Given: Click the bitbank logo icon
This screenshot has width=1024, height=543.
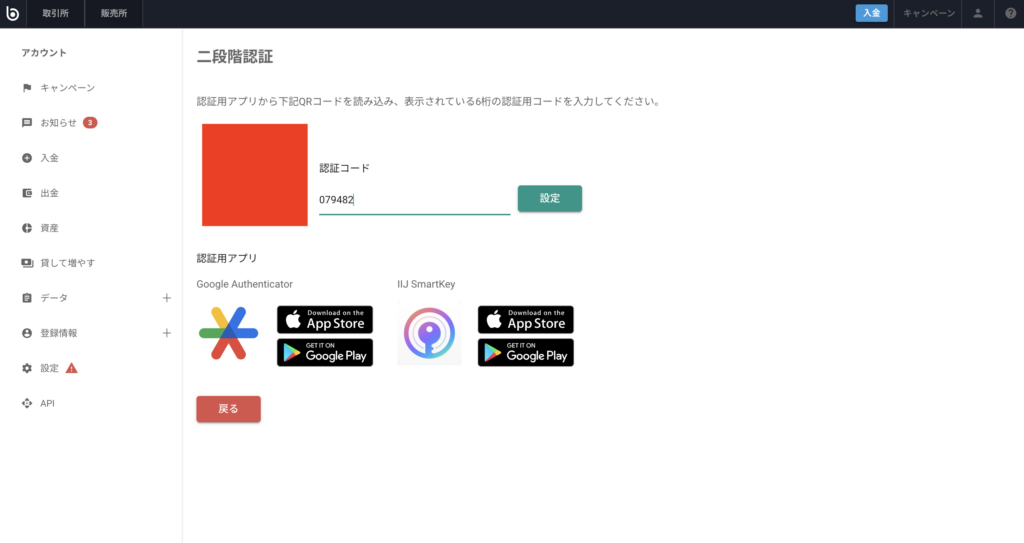Looking at the screenshot, I should (12, 13).
